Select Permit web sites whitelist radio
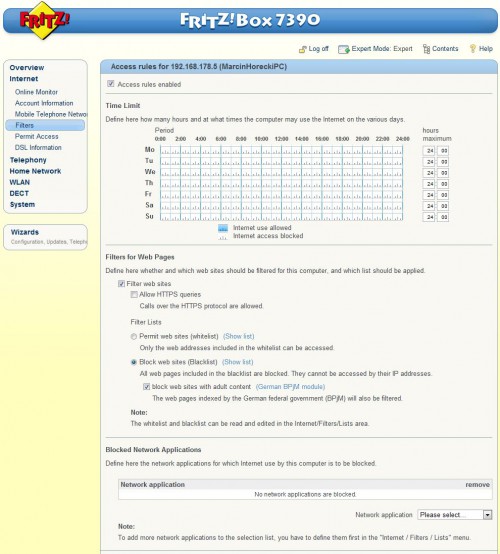This screenshot has height=554, width=500. [x=134, y=337]
